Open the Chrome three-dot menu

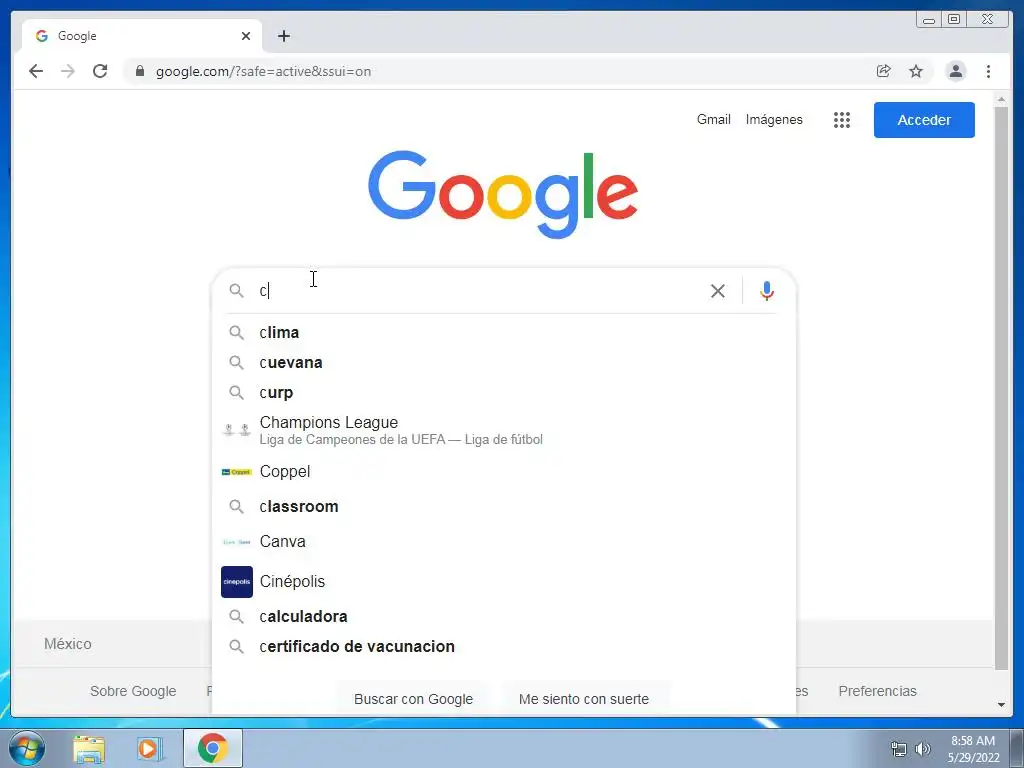tap(988, 71)
